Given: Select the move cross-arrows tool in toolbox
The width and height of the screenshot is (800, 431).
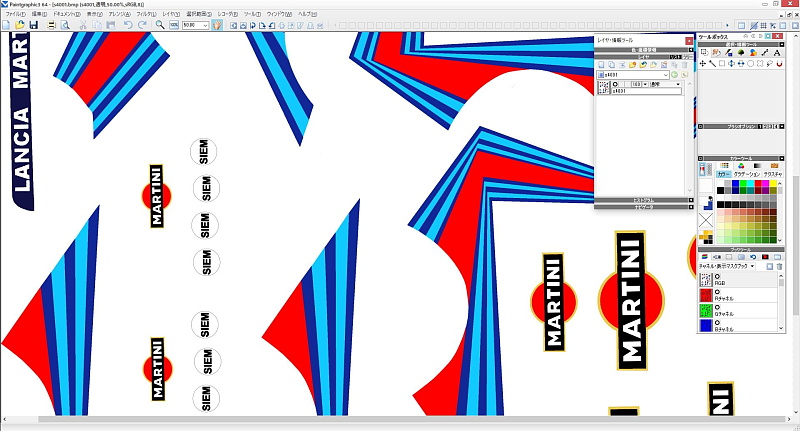Looking at the screenshot, I should [x=703, y=64].
